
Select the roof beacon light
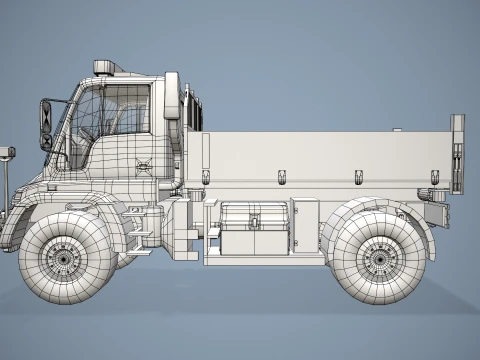(104, 68)
